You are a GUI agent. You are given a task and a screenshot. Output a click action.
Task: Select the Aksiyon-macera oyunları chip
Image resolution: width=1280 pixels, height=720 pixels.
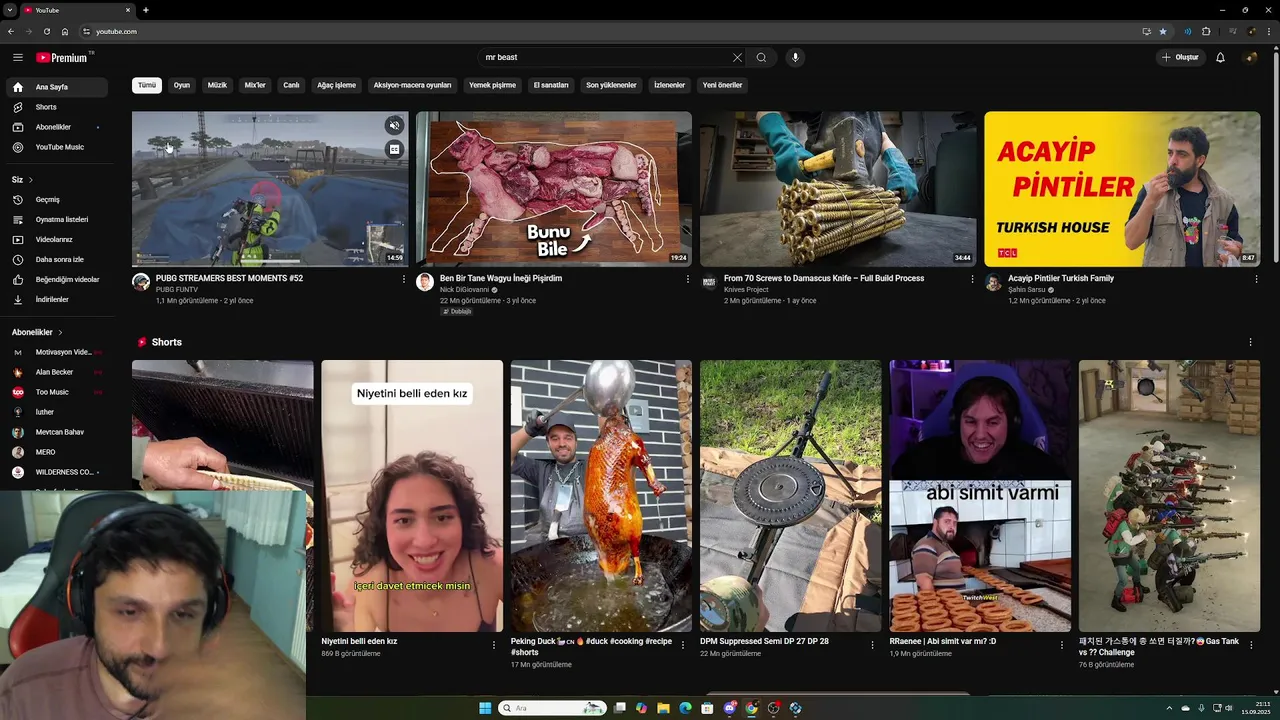tap(412, 85)
